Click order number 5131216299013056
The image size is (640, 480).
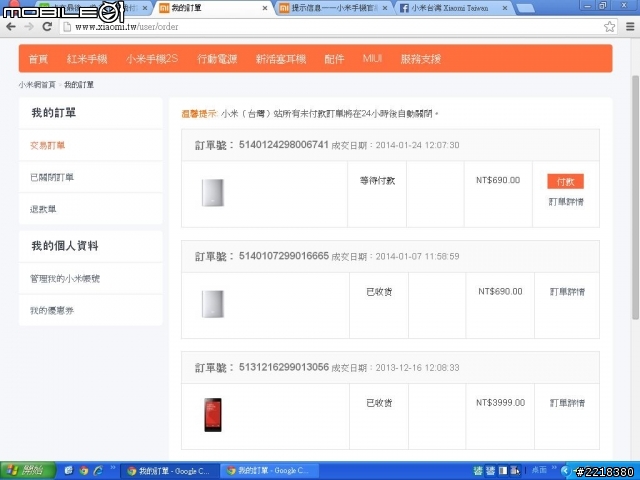coord(284,367)
